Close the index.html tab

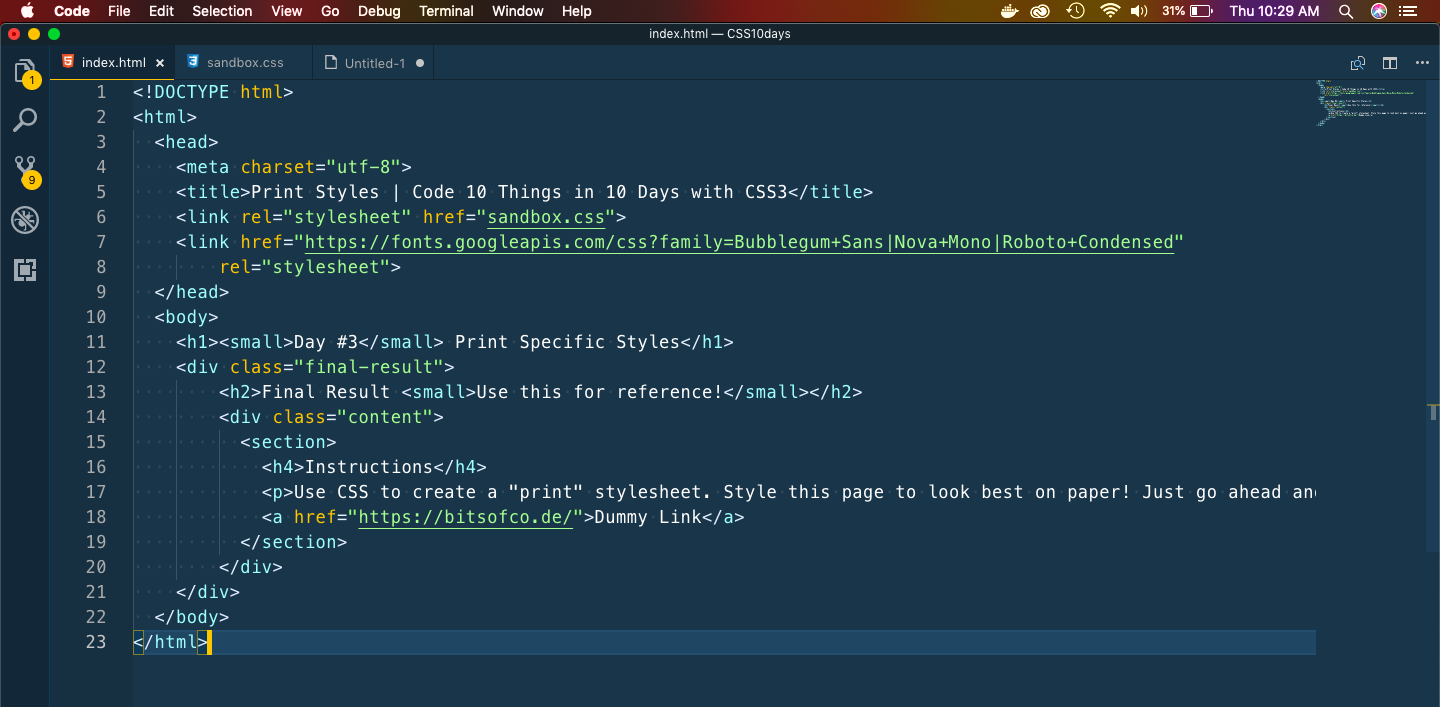coord(160,63)
